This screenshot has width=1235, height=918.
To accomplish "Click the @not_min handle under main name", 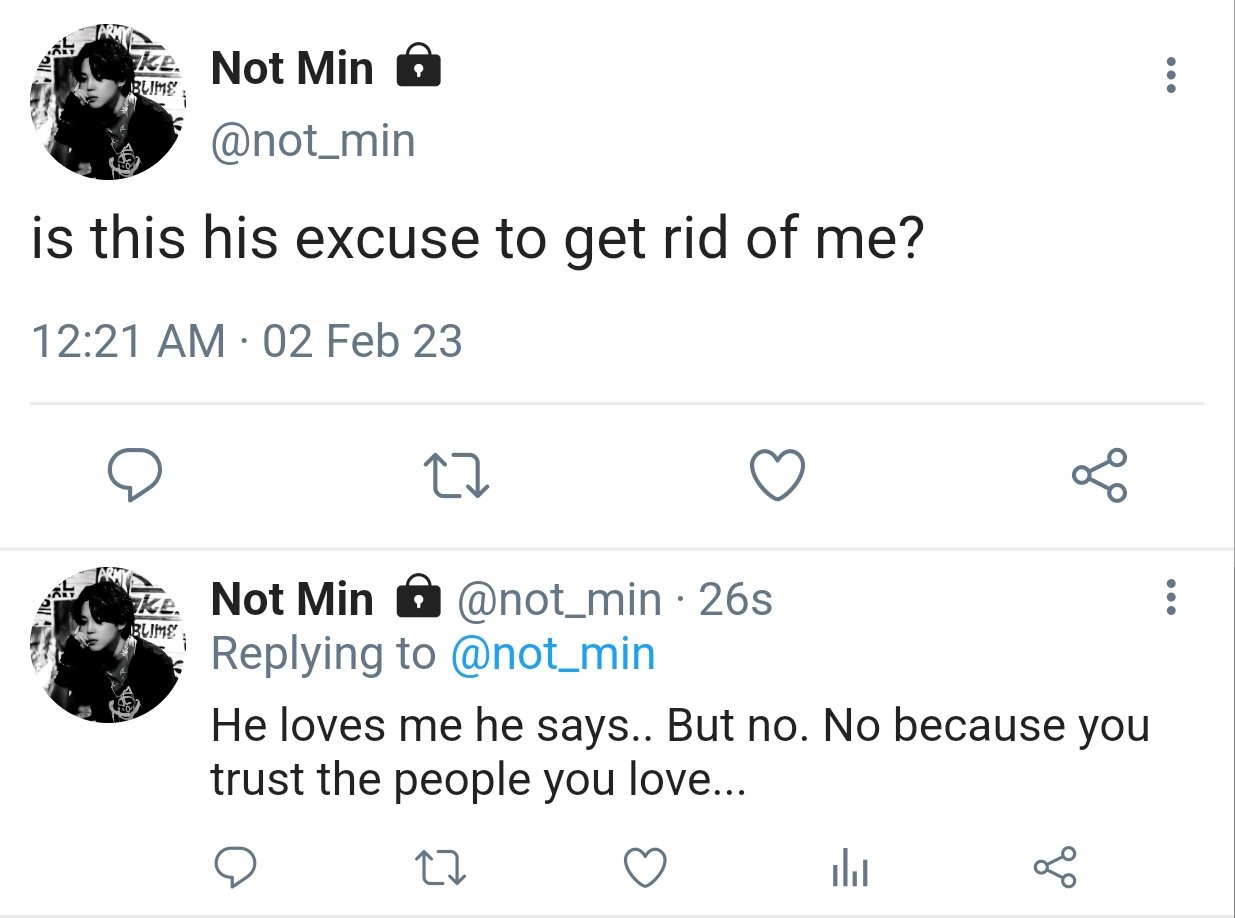I will (x=312, y=141).
